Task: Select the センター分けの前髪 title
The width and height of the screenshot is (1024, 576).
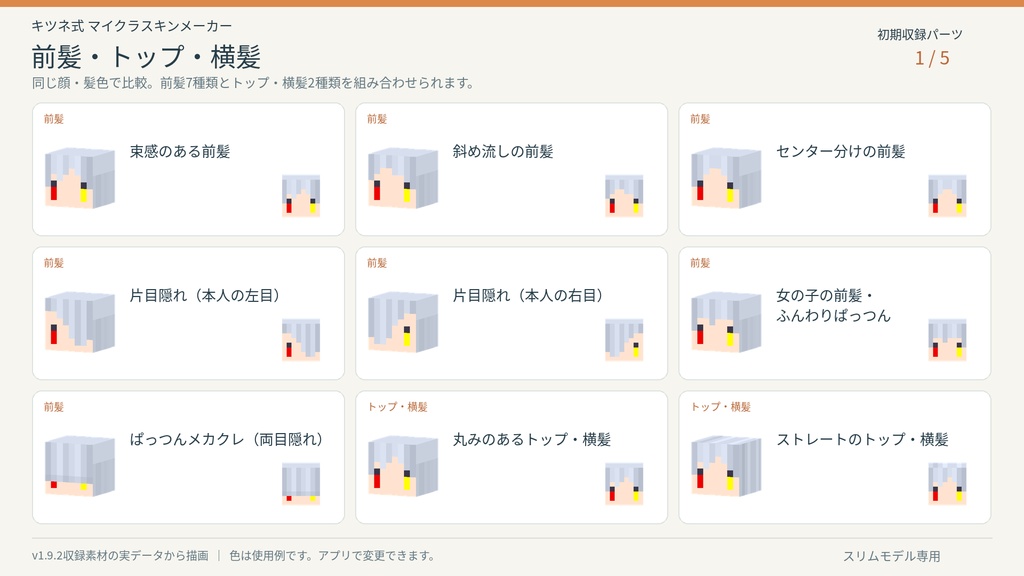Action: click(x=840, y=152)
